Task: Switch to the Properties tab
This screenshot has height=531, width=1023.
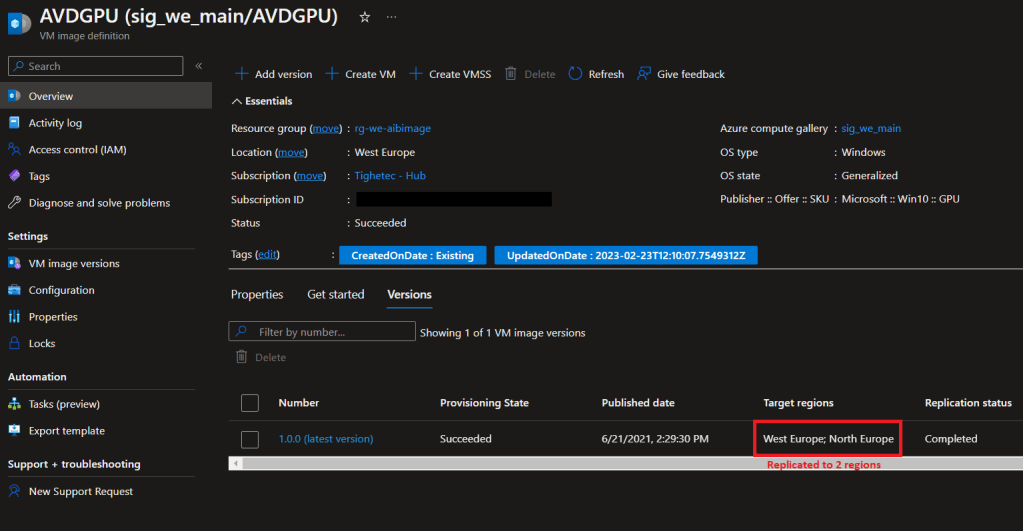Action: 257,295
